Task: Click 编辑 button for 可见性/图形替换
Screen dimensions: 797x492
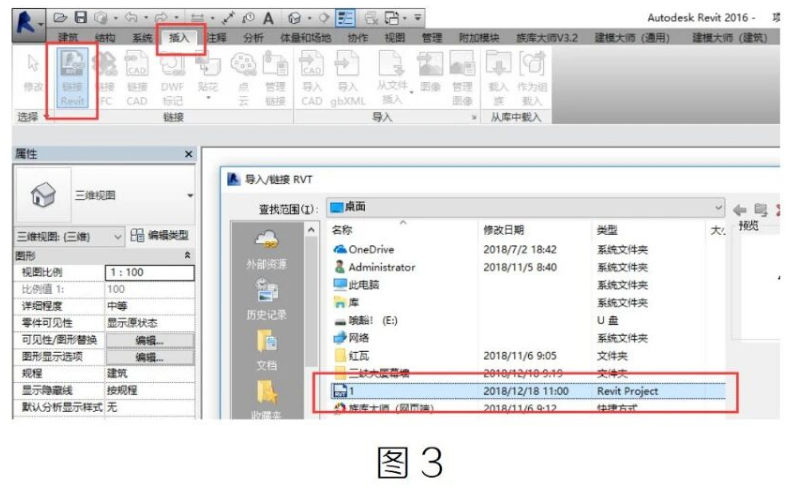Action: [149, 340]
